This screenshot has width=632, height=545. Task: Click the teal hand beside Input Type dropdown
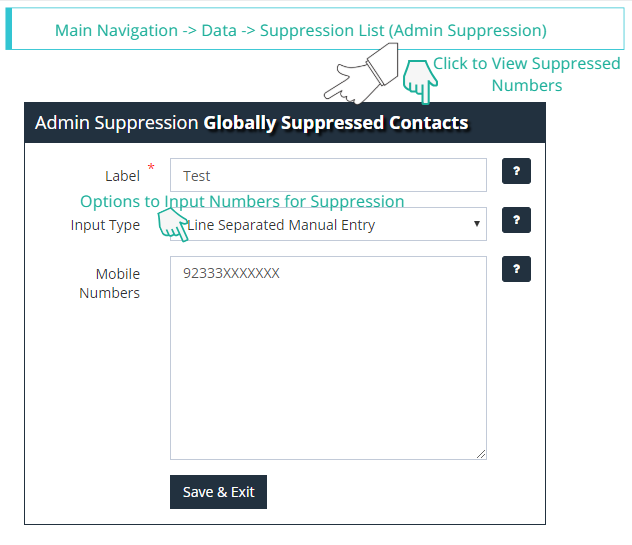pos(173,225)
